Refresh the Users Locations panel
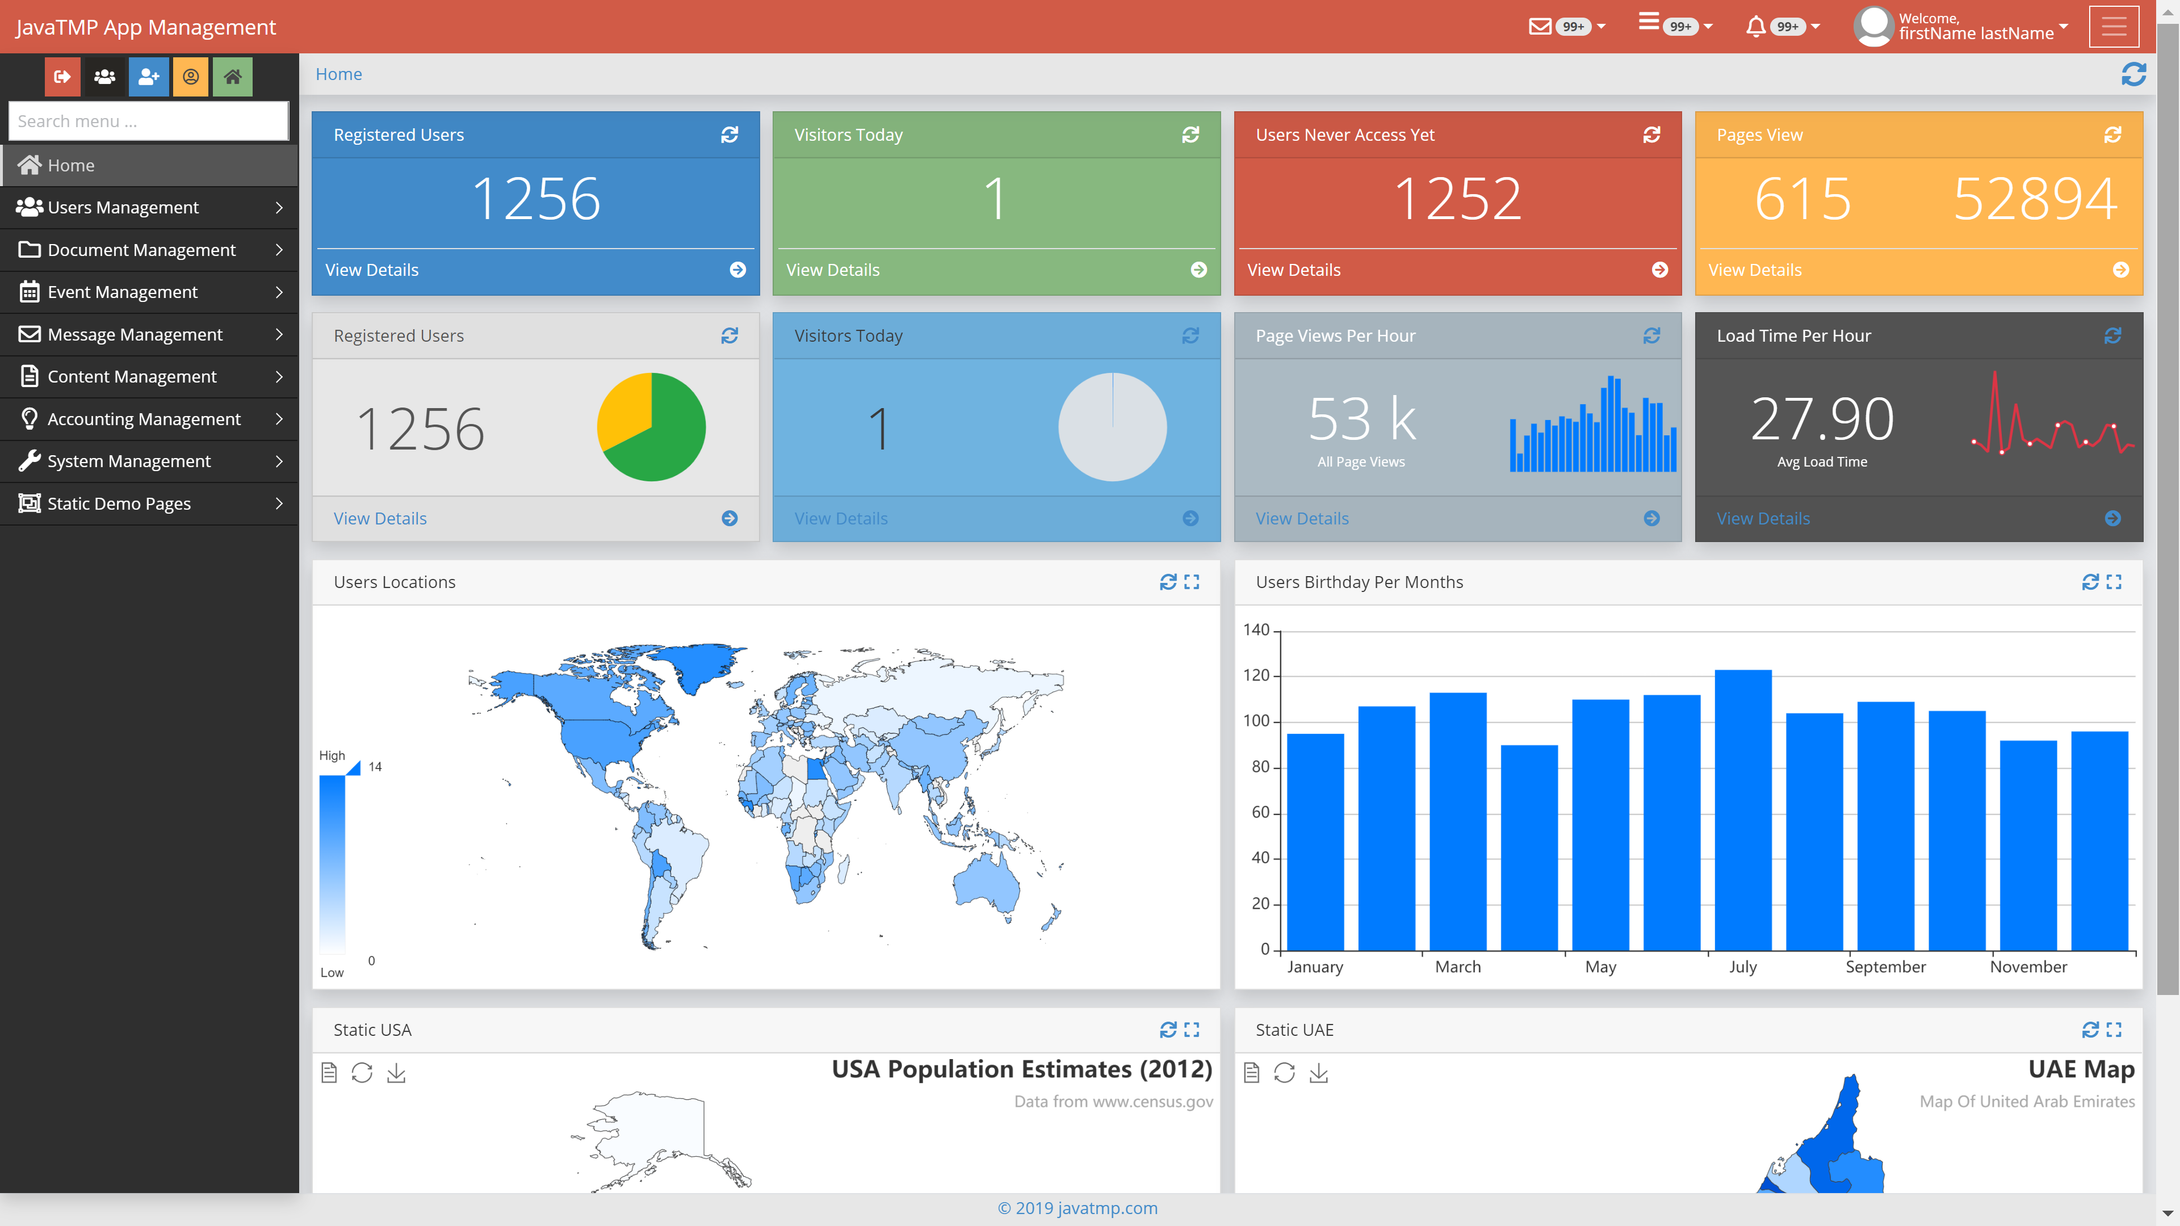 tap(1168, 582)
